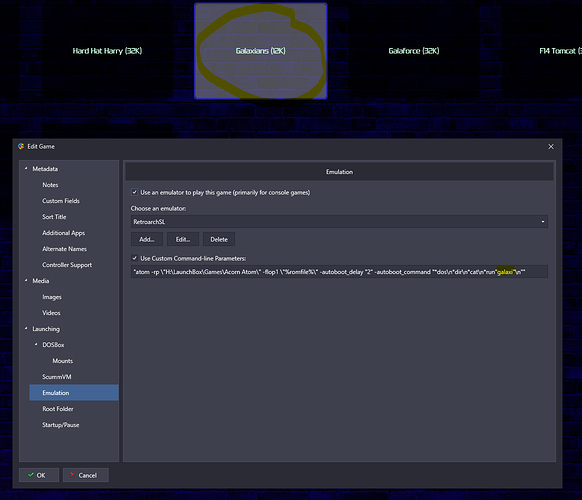The image size is (582, 500).
Task: Close the Edit Game dialog
Action: (551, 147)
